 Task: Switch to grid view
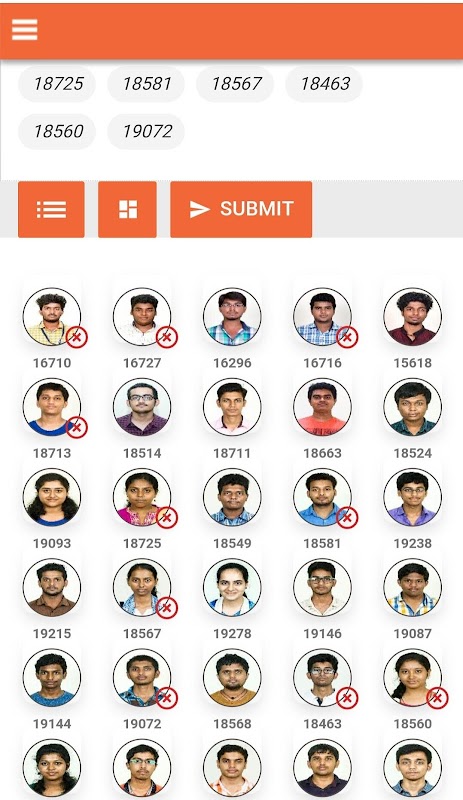[128, 209]
